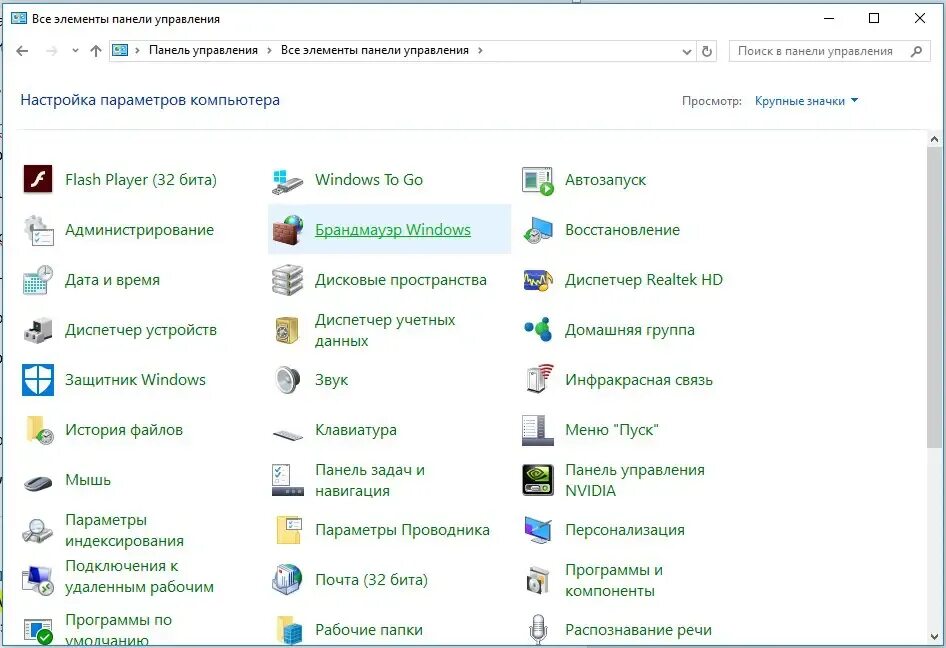Image resolution: width=946 pixels, height=648 pixels.
Task: Click the search magnifier icon
Action: point(916,51)
